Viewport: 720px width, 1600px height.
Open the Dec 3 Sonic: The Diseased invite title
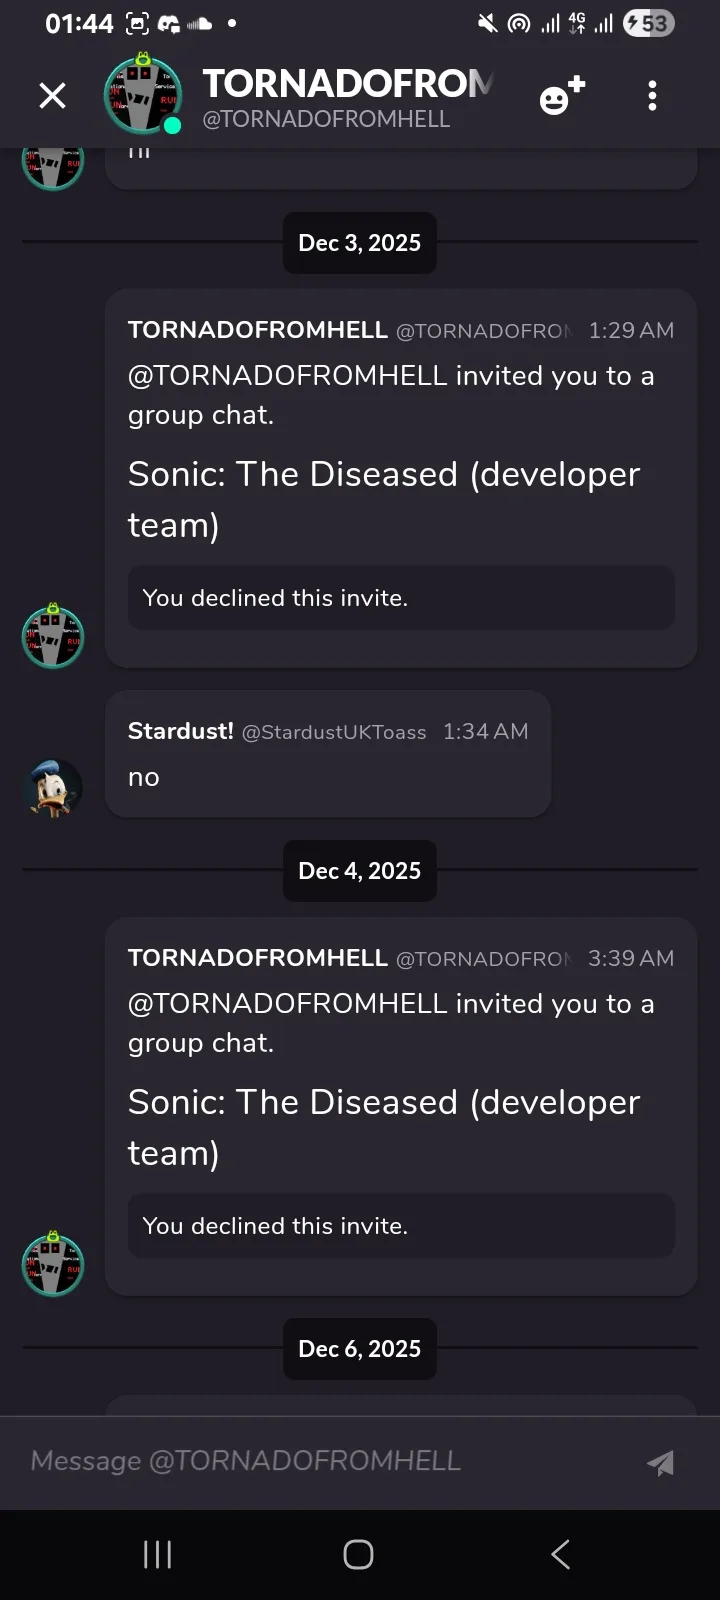(x=384, y=498)
